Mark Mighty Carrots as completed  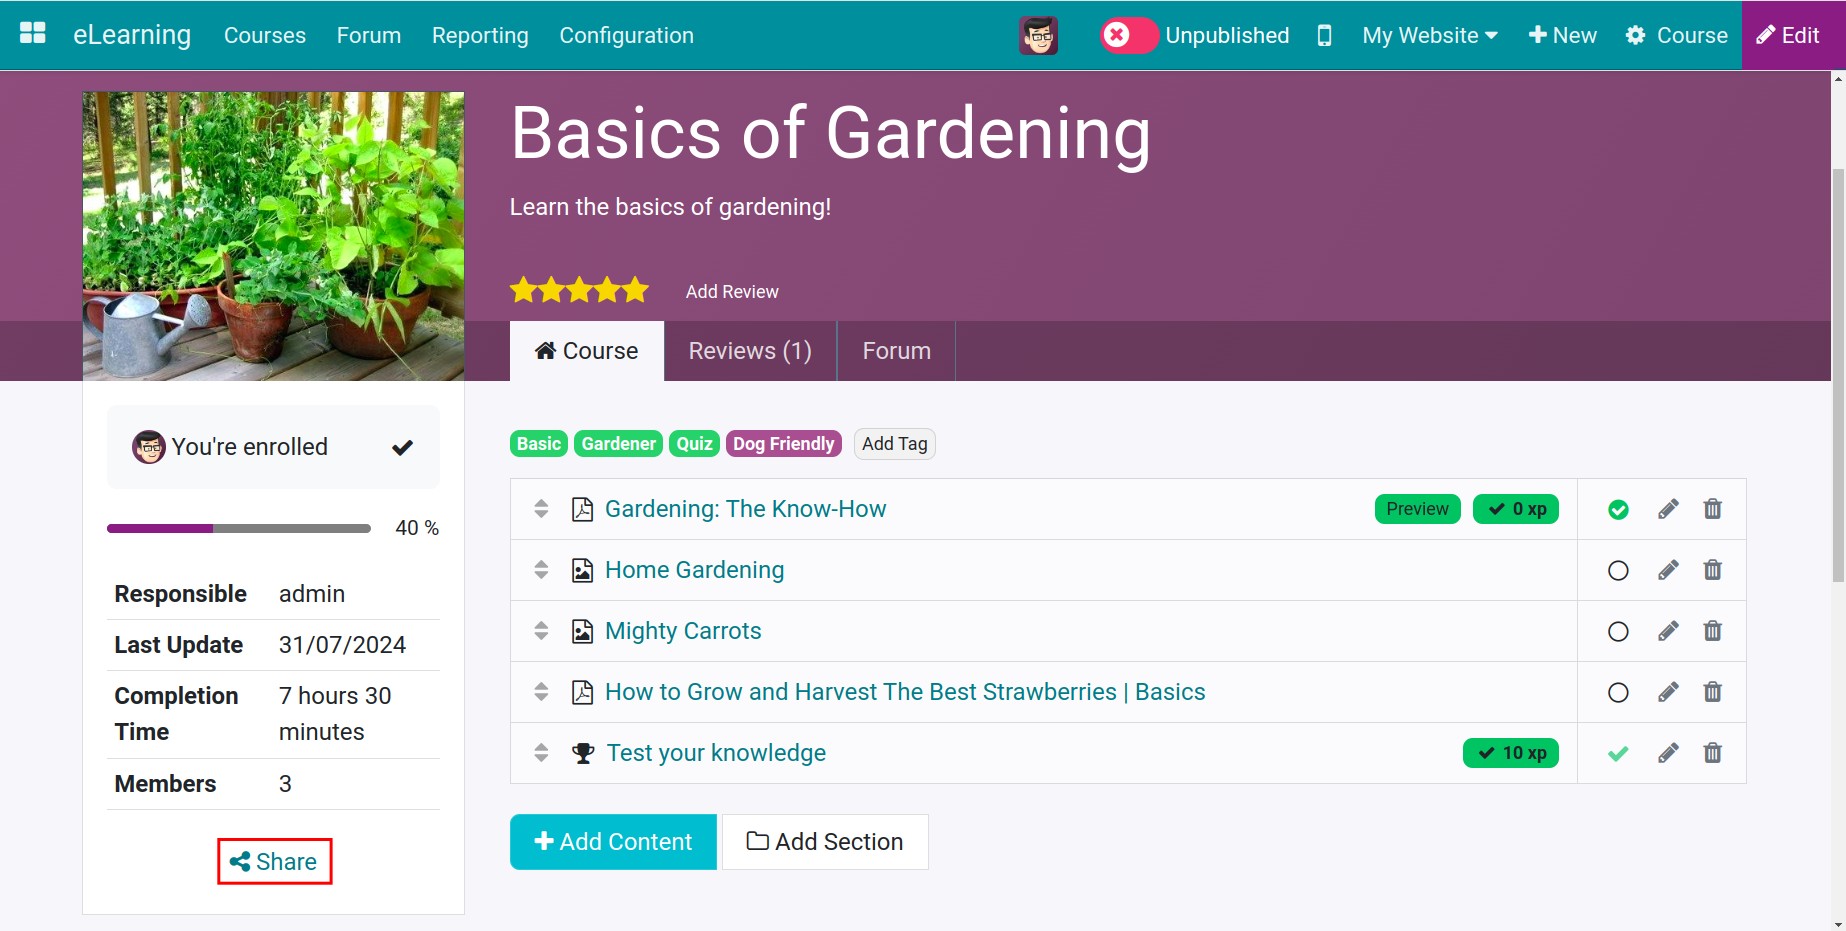click(x=1618, y=632)
